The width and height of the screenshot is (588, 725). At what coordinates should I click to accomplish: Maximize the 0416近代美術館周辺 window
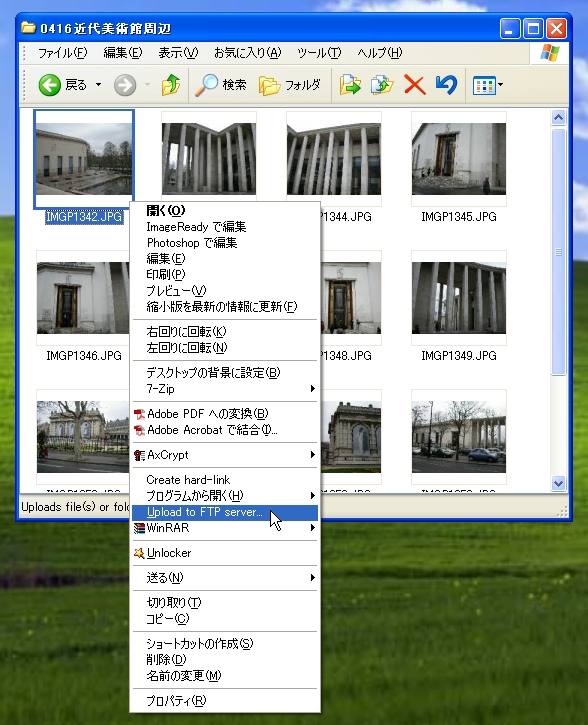tap(533, 29)
